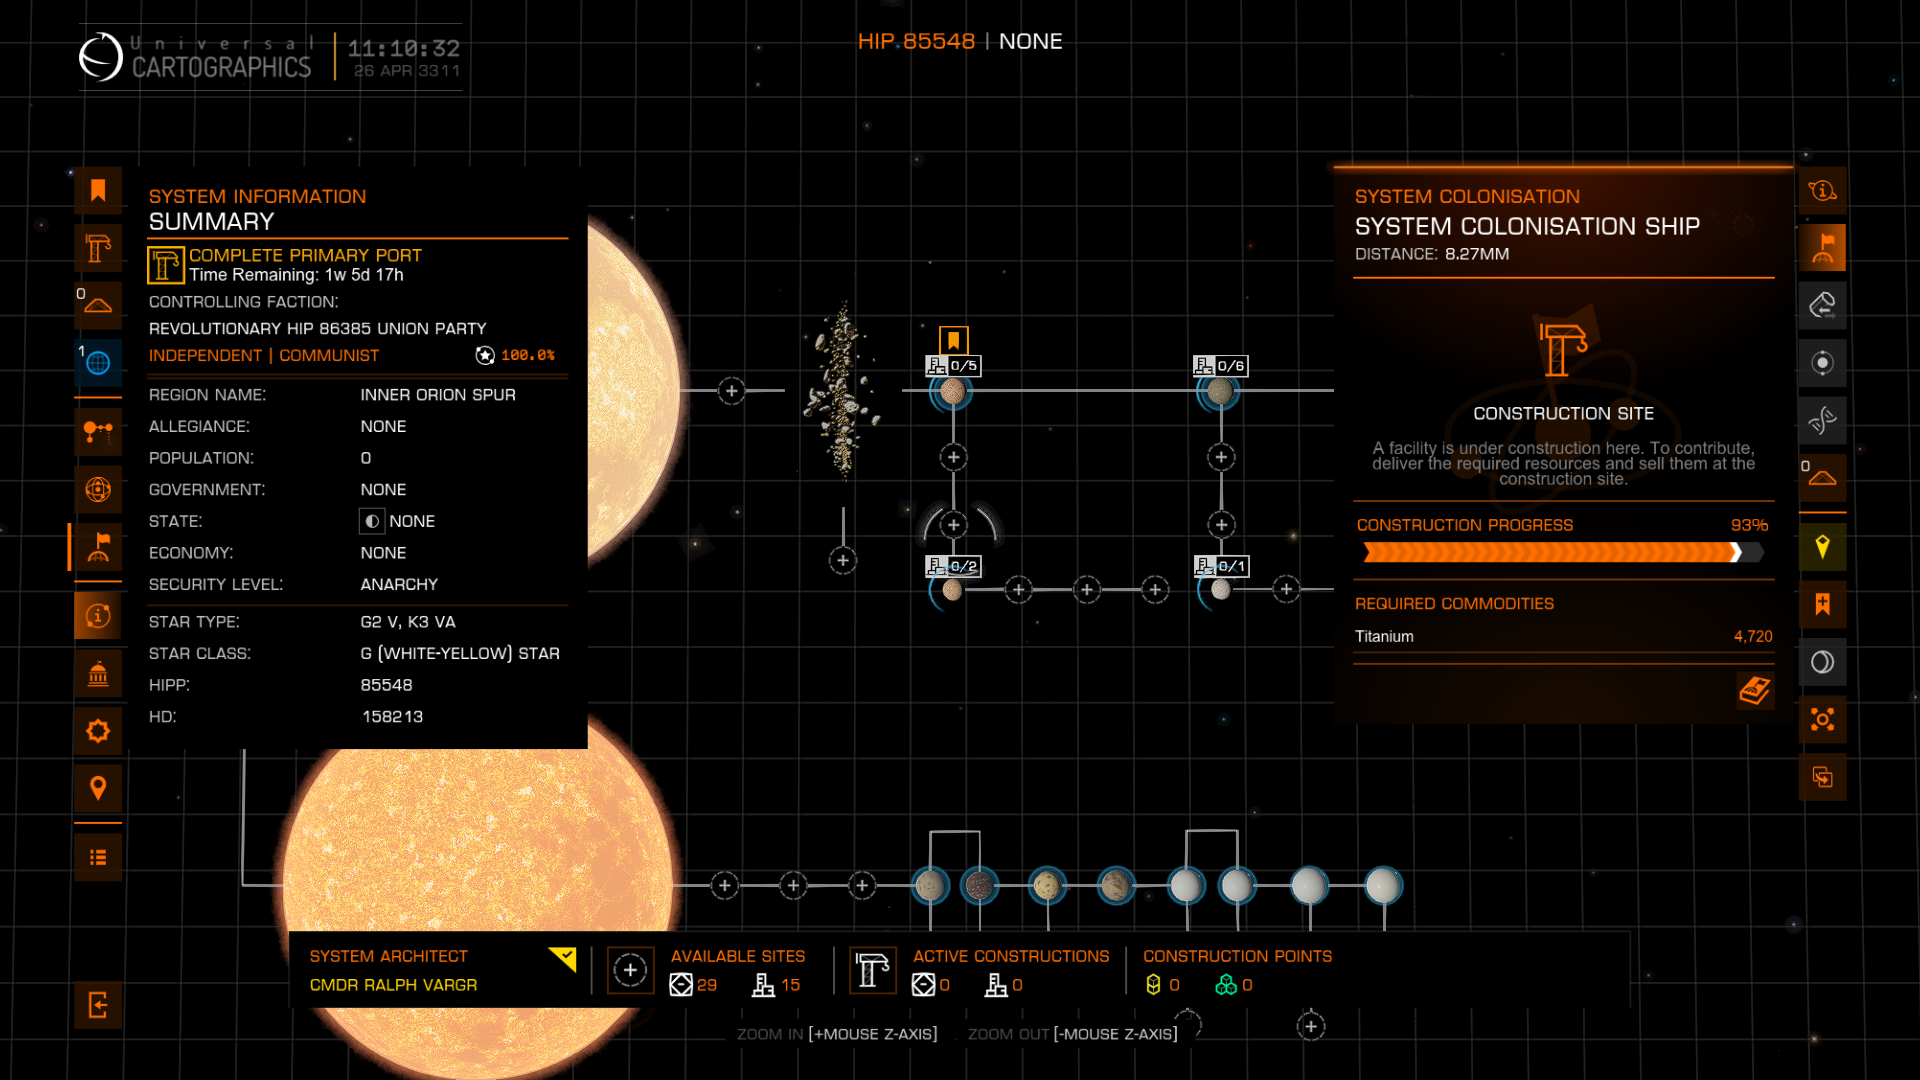Select the crescent moon icon on right
Screen dimensions: 1920x1080
pyautogui.click(x=1822, y=662)
